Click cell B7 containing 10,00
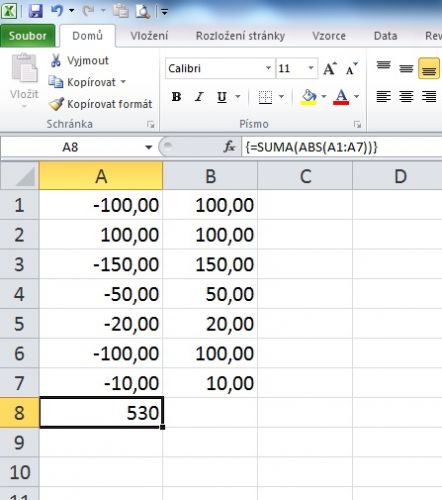The width and height of the screenshot is (442, 500). (210, 383)
